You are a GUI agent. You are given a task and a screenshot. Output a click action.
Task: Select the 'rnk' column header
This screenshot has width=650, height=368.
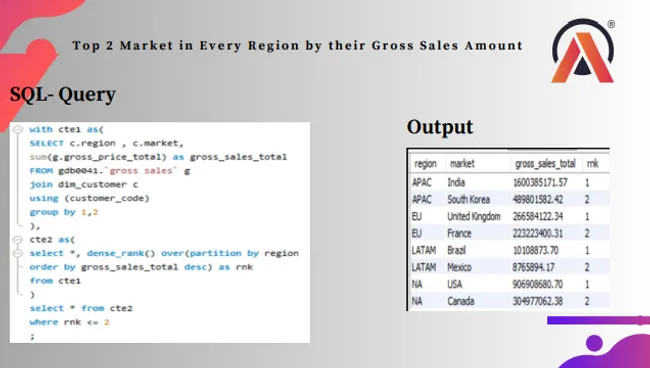[x=592, y=164]
